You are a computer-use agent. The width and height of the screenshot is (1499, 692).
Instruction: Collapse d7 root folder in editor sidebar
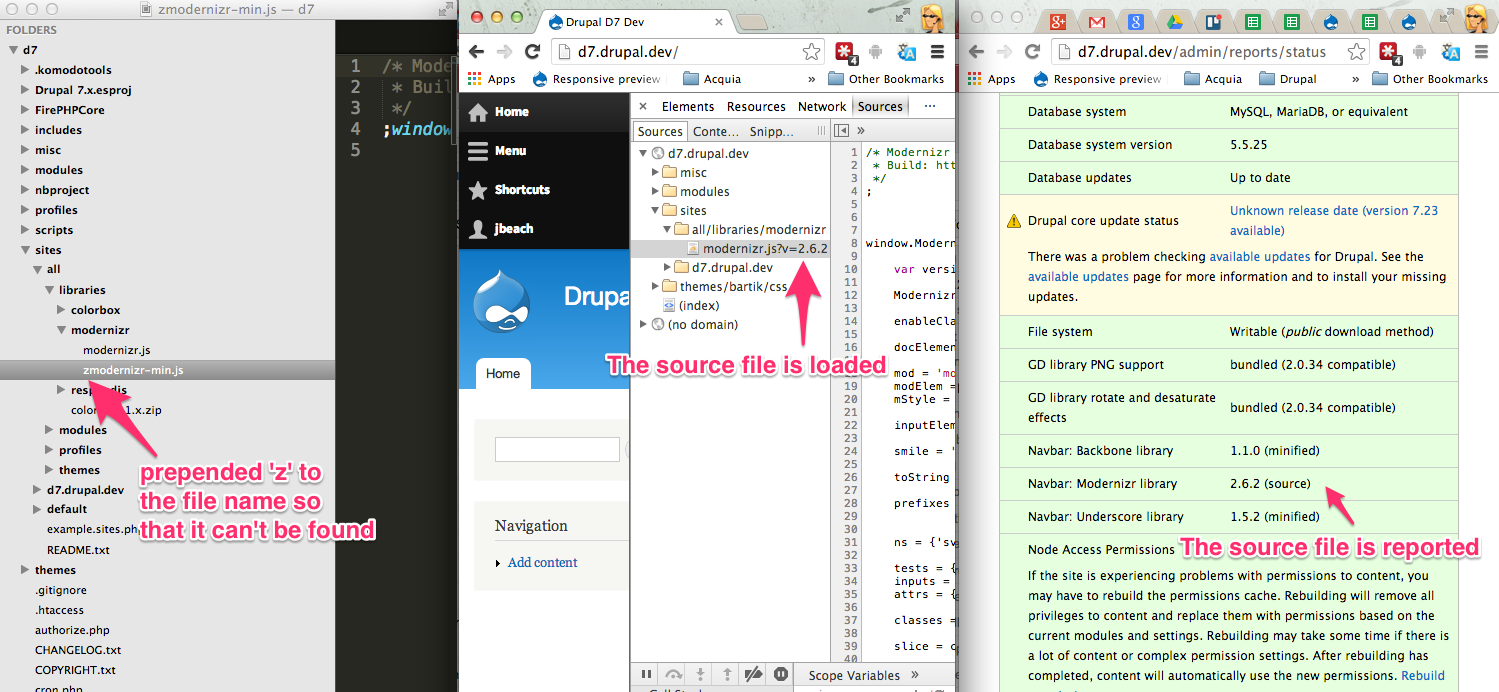pos(13,50)
